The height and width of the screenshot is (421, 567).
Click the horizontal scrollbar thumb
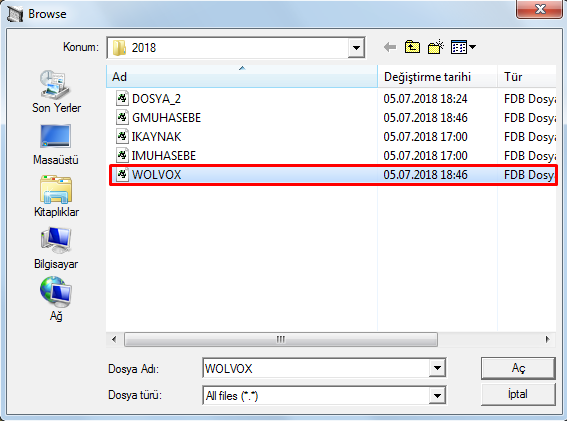point(281,339)
